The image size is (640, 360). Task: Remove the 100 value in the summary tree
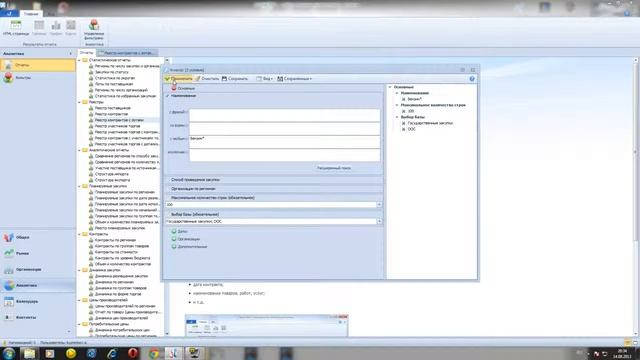point(403,111)
